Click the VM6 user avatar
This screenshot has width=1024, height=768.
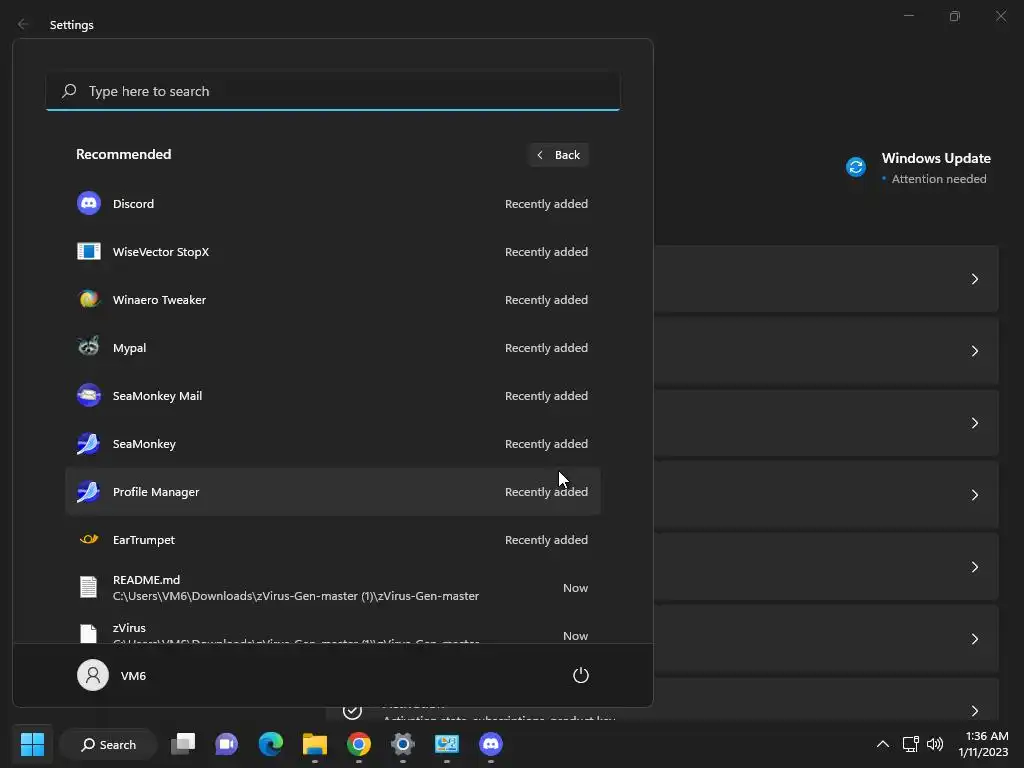coord(93,675)
